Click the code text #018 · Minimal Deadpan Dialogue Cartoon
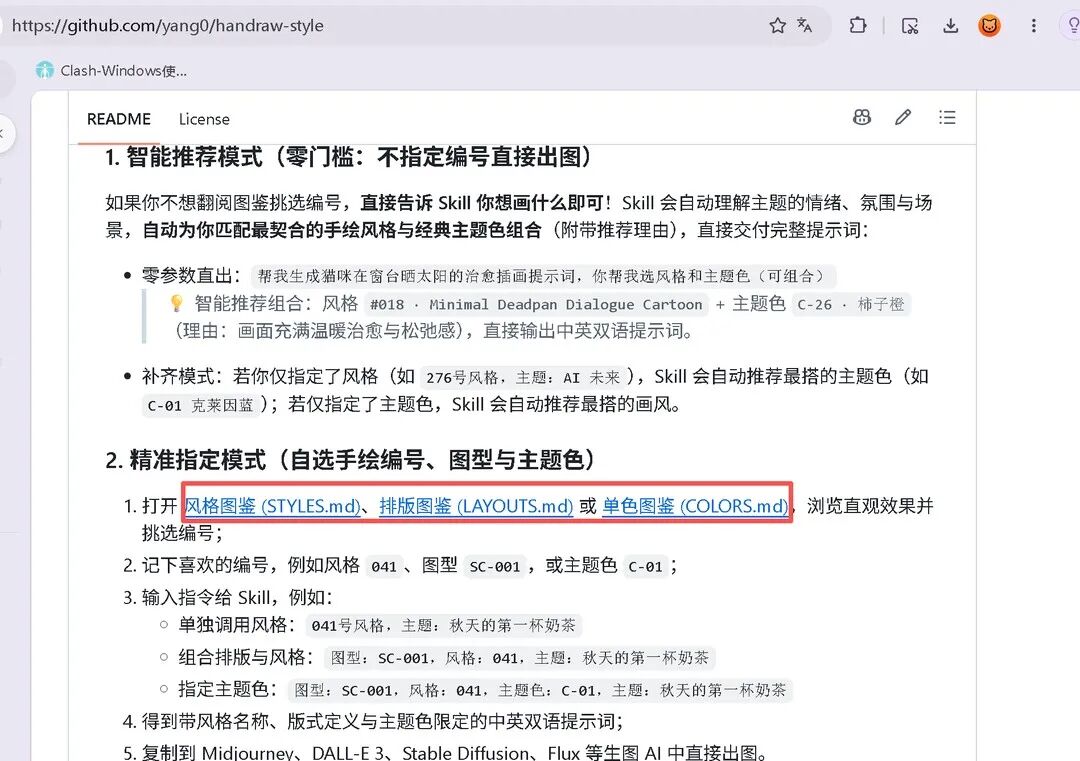 coord(536,304)
